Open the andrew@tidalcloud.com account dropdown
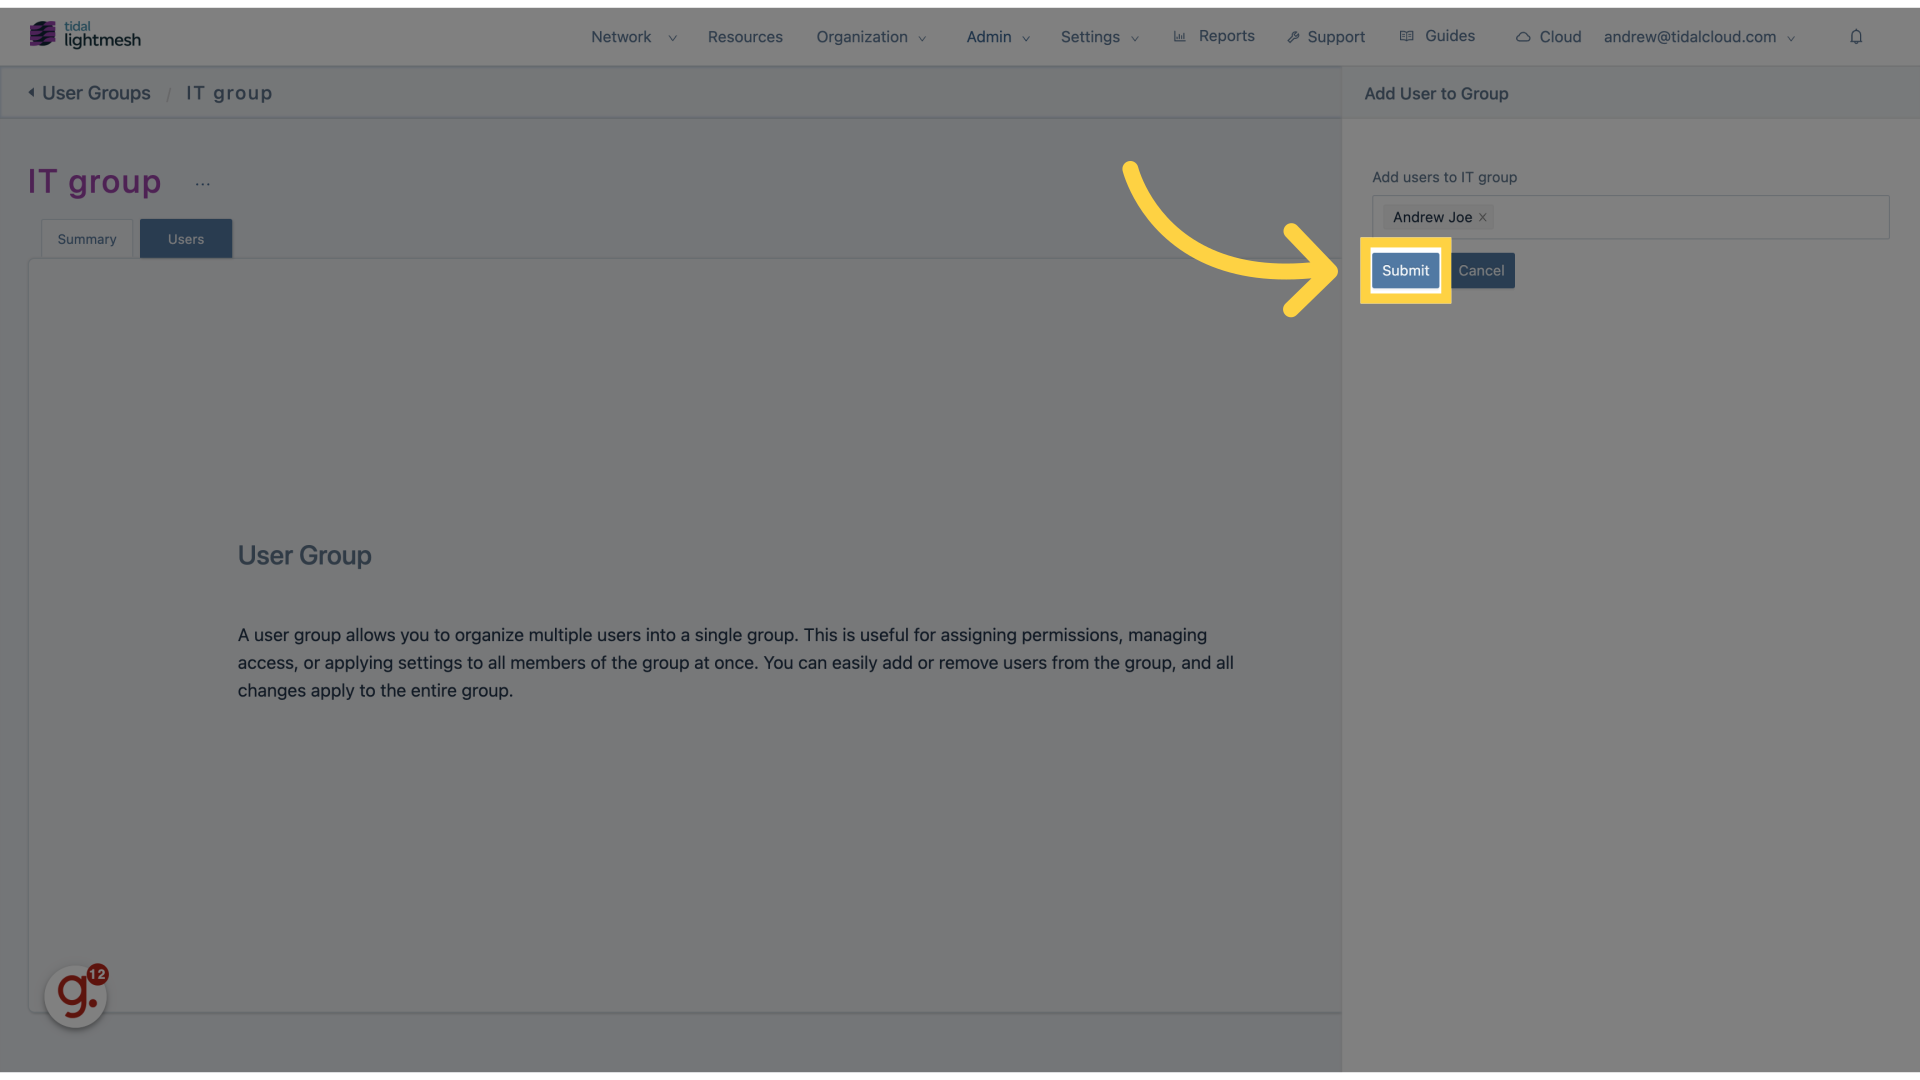The height and width of the screenshot is (1080, 1920). 1700,37
